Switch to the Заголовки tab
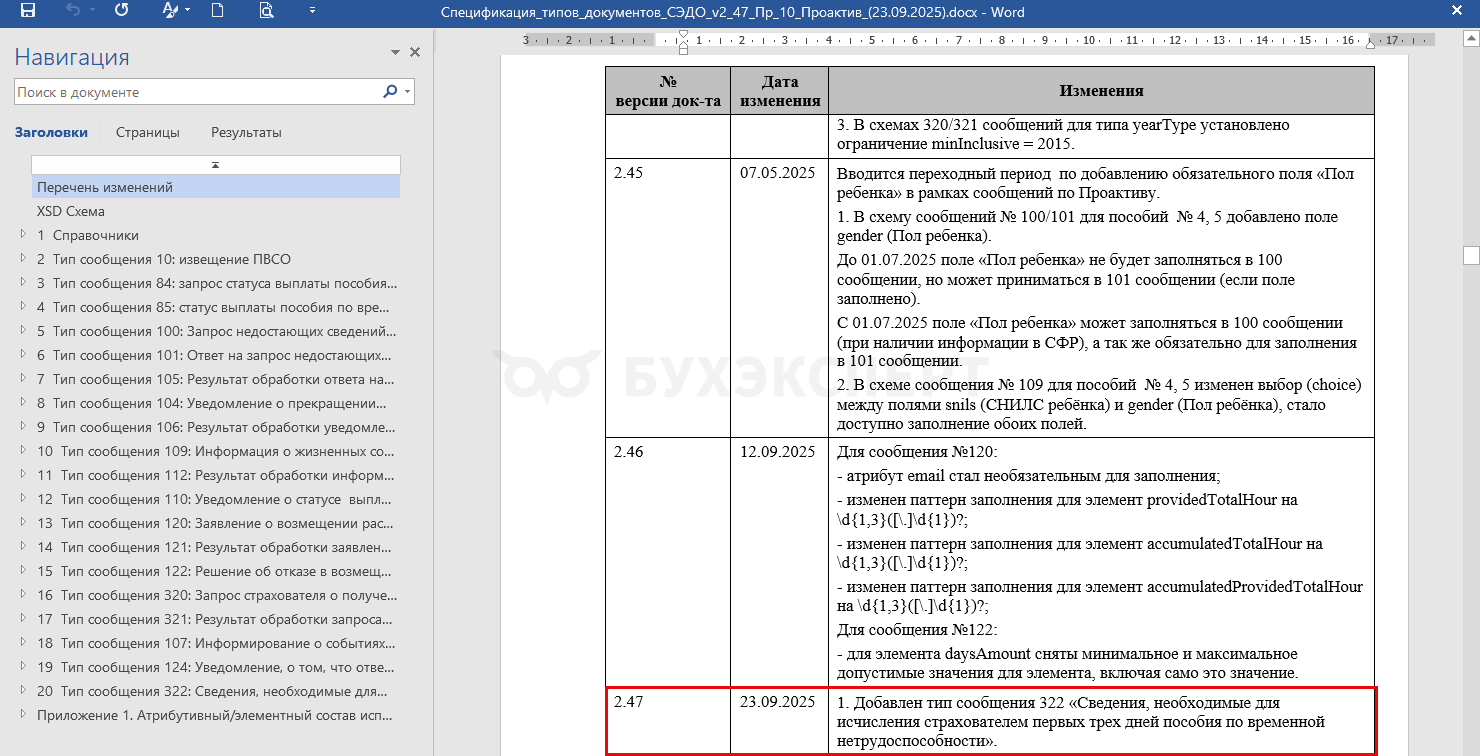Screen dimensions: 1480x756 [x=51, y=132]
